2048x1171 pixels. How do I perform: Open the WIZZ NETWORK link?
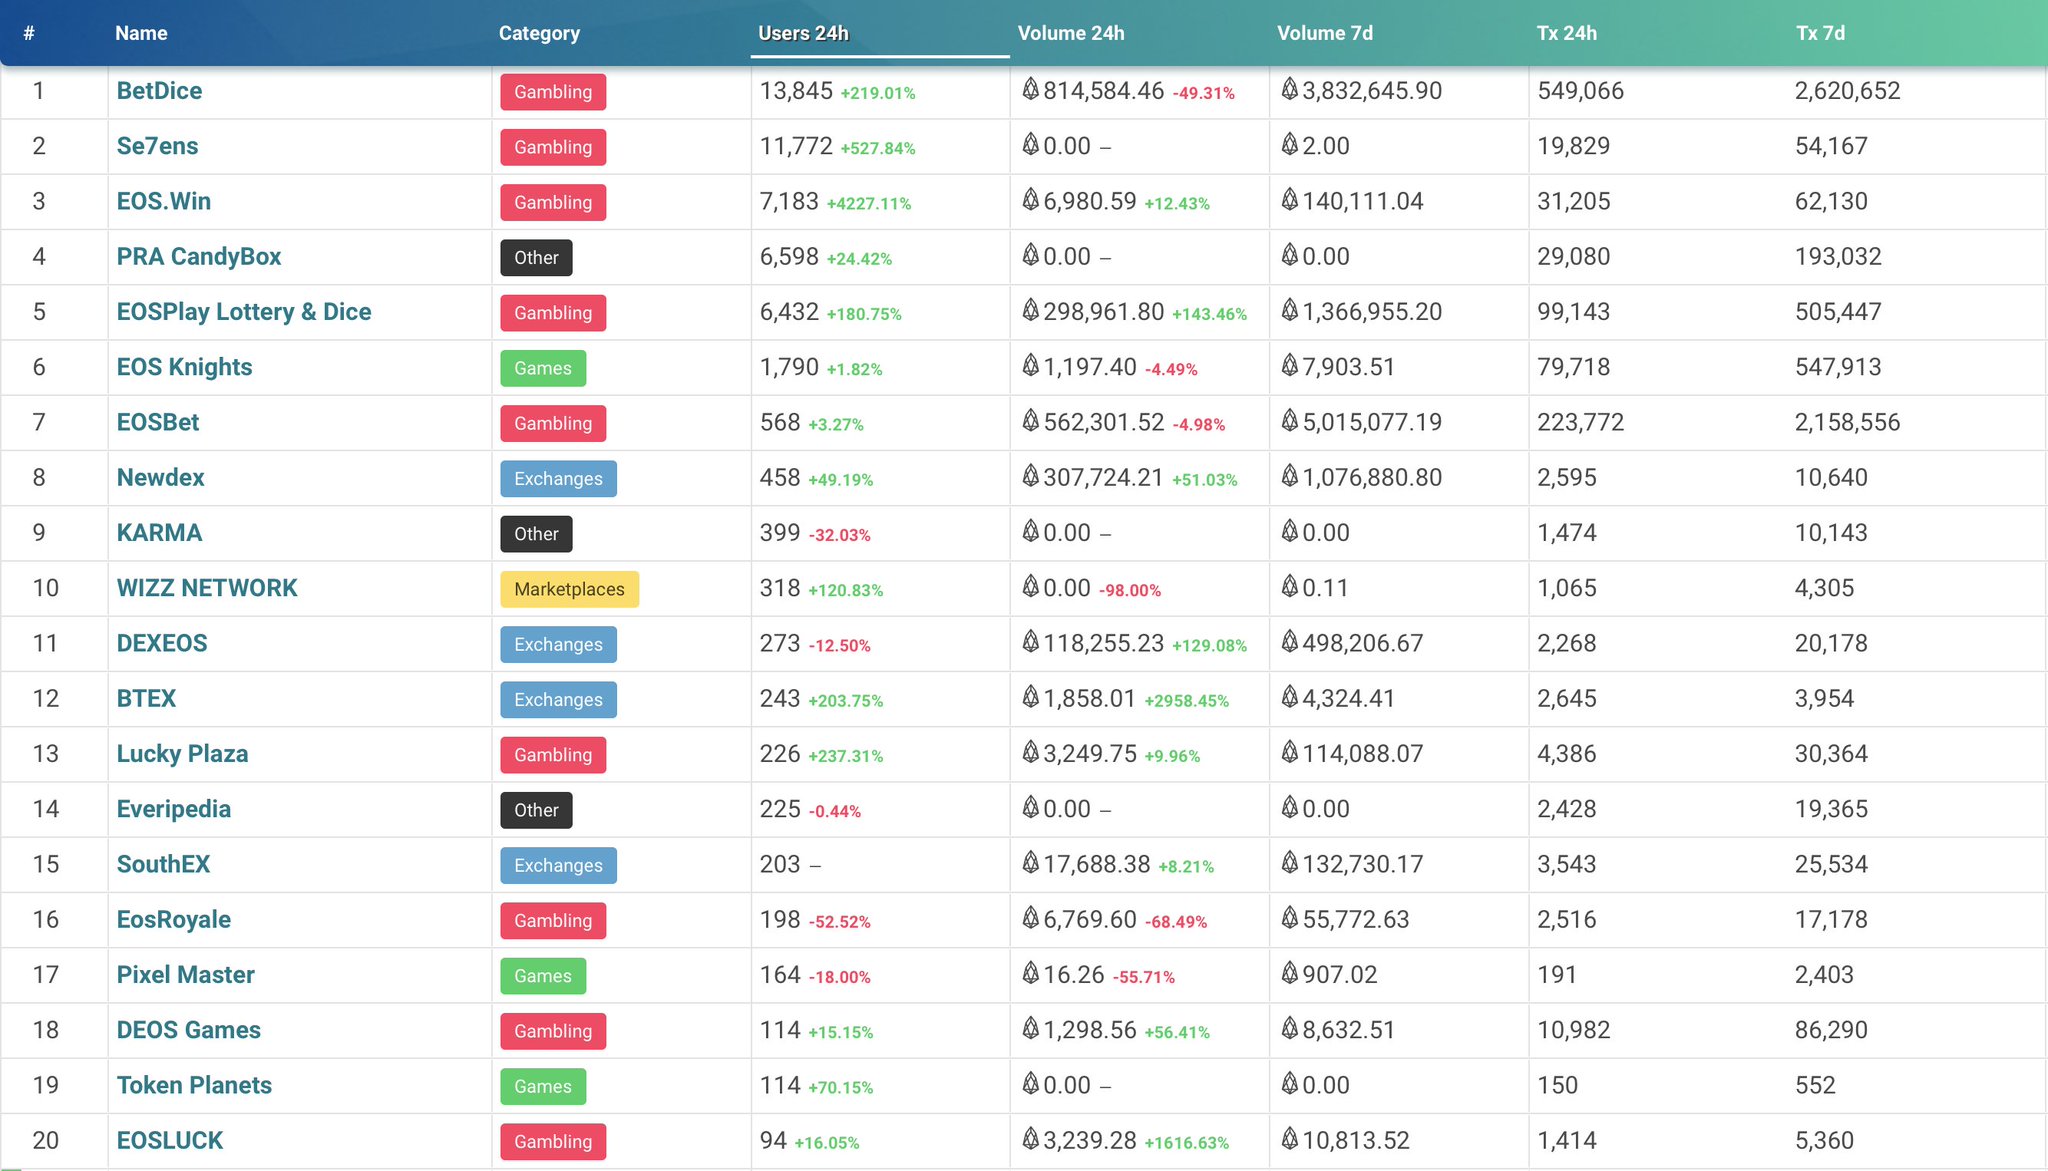[207, 588]
